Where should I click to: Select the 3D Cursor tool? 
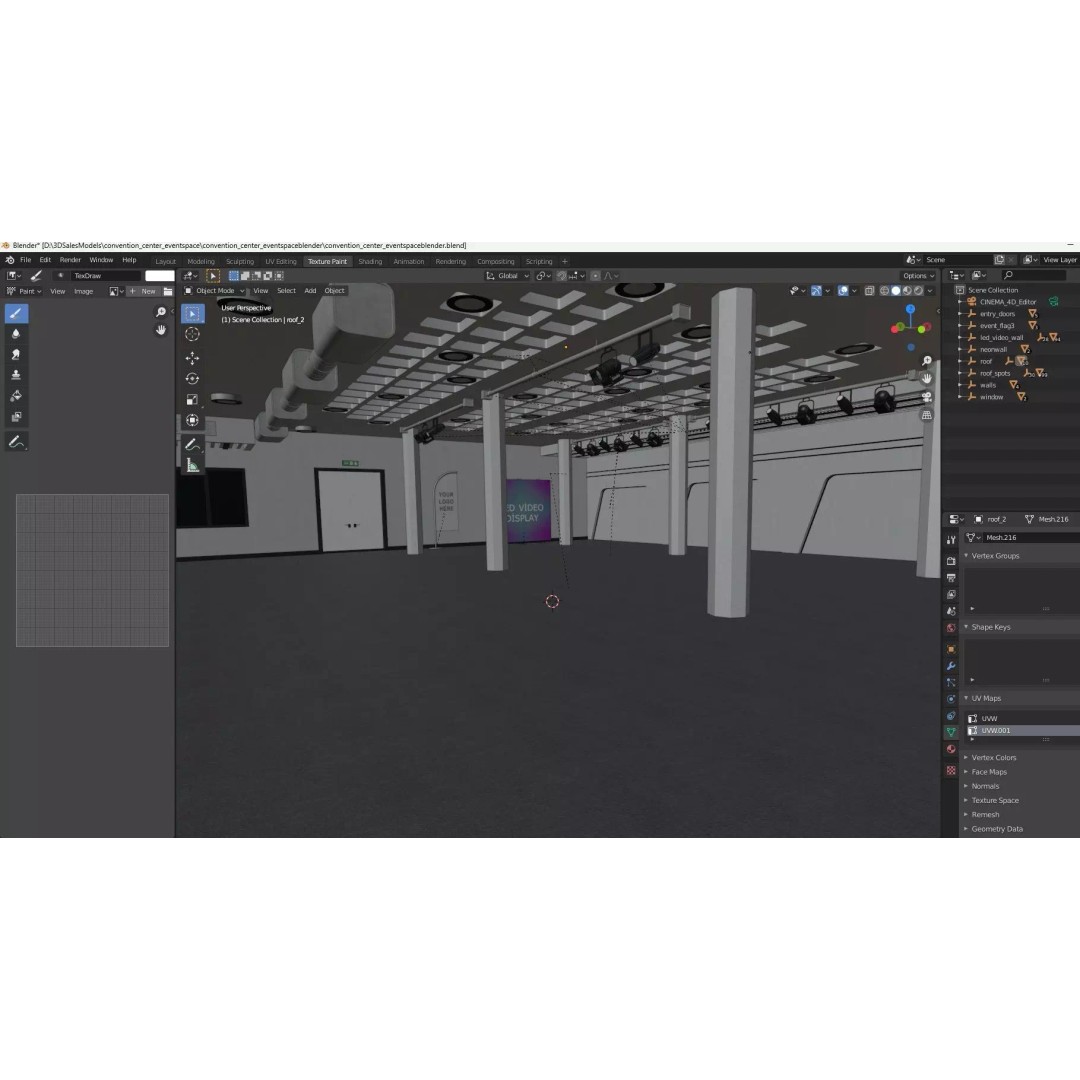click(193, 334)
